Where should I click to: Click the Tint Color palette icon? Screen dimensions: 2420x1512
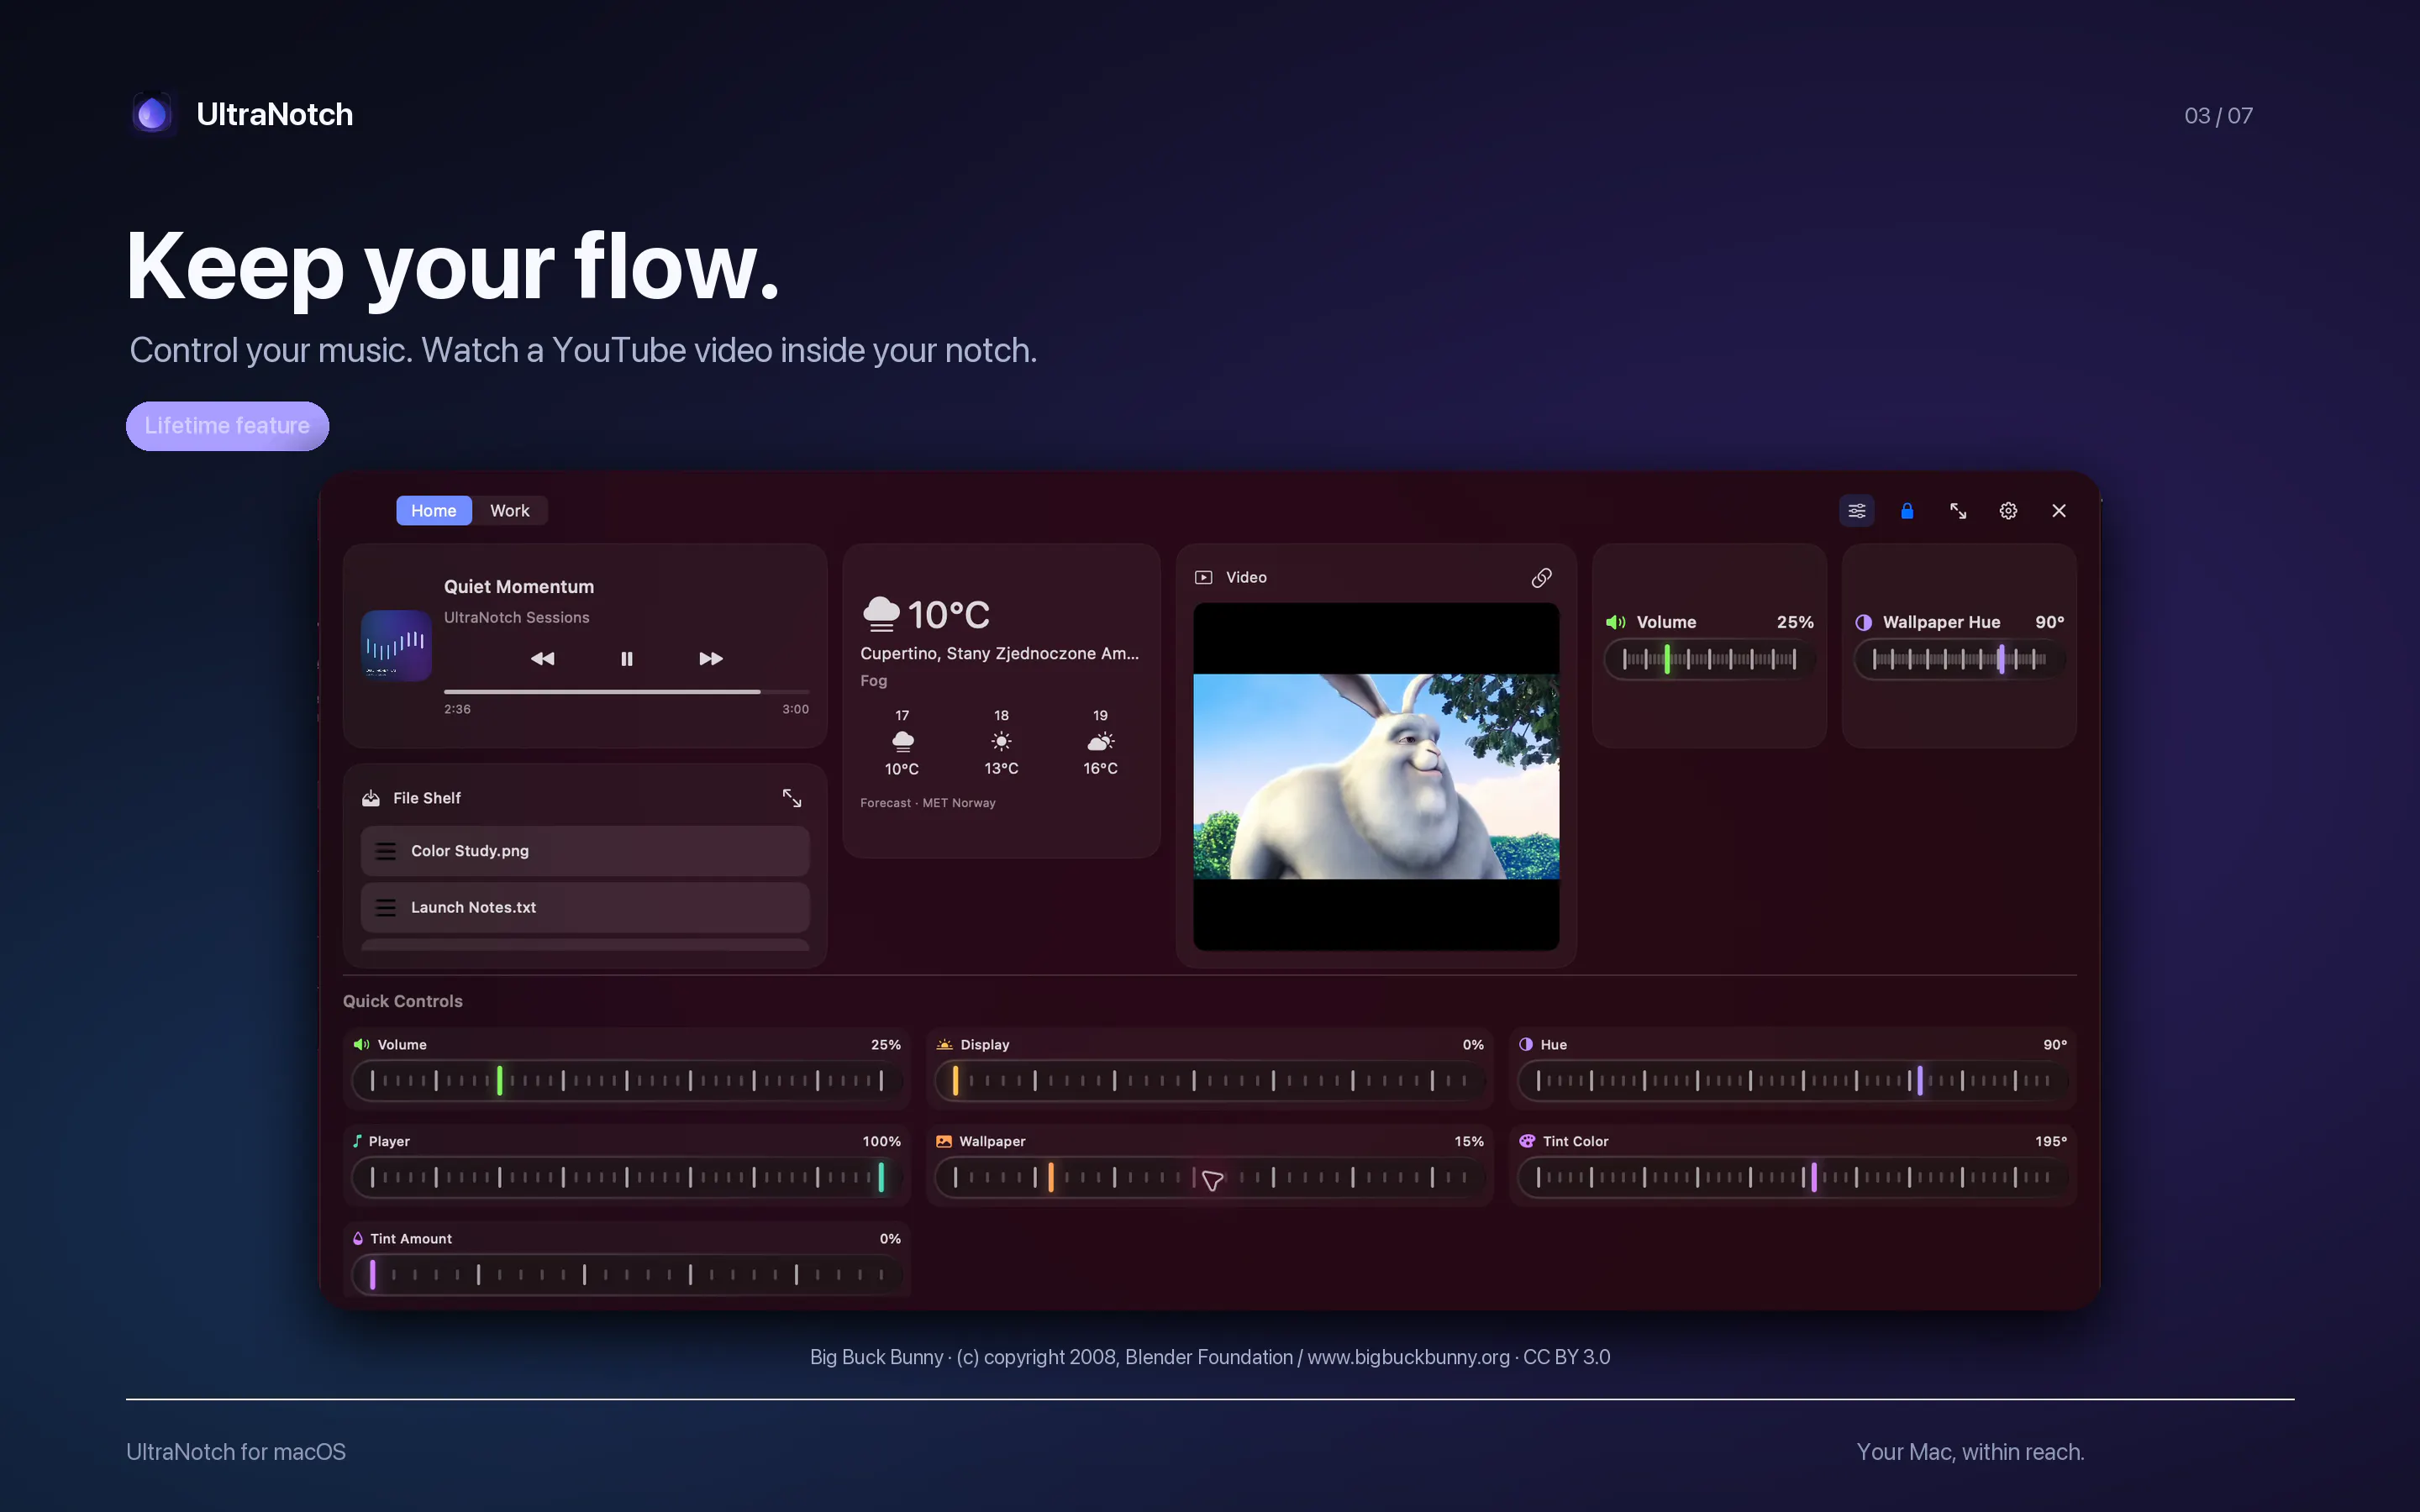tap(1527, 1141)
